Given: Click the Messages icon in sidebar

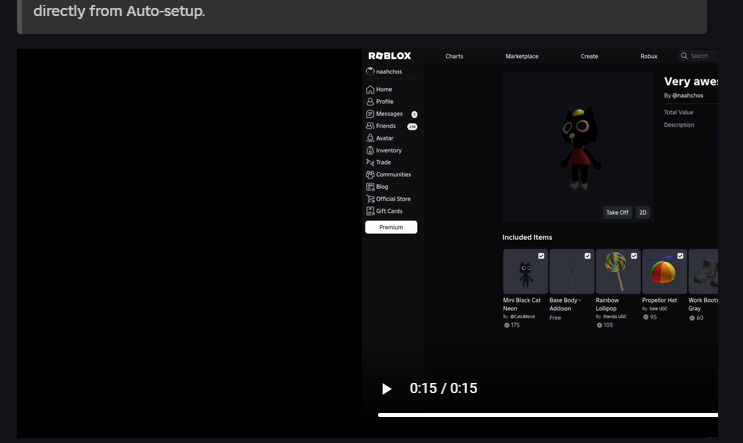Looking at the screenshot, I should 370,114.
